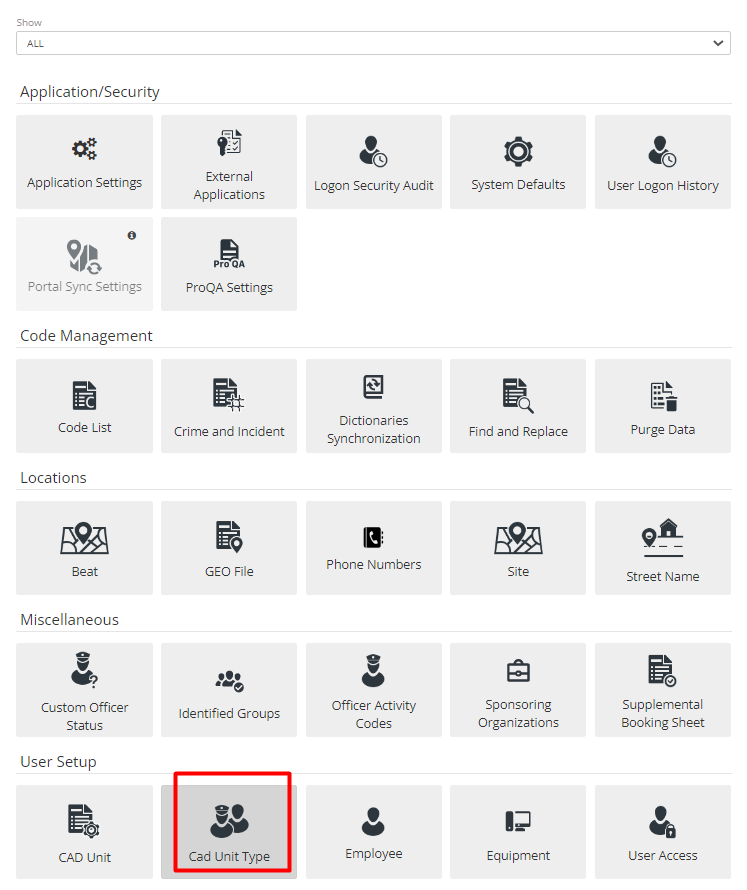Open the Show dropdown set to ALL
The height and width of the screenshot is (890, 747).
pos(373,43)
